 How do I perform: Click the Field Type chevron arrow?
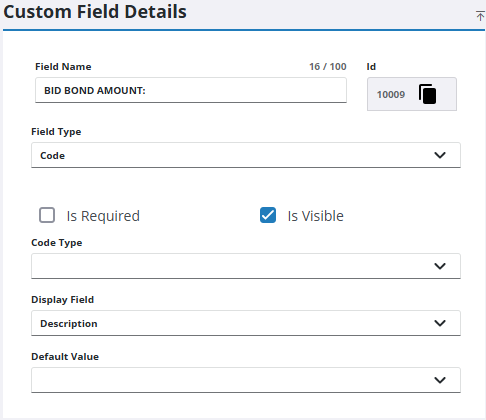click(440, 155)
